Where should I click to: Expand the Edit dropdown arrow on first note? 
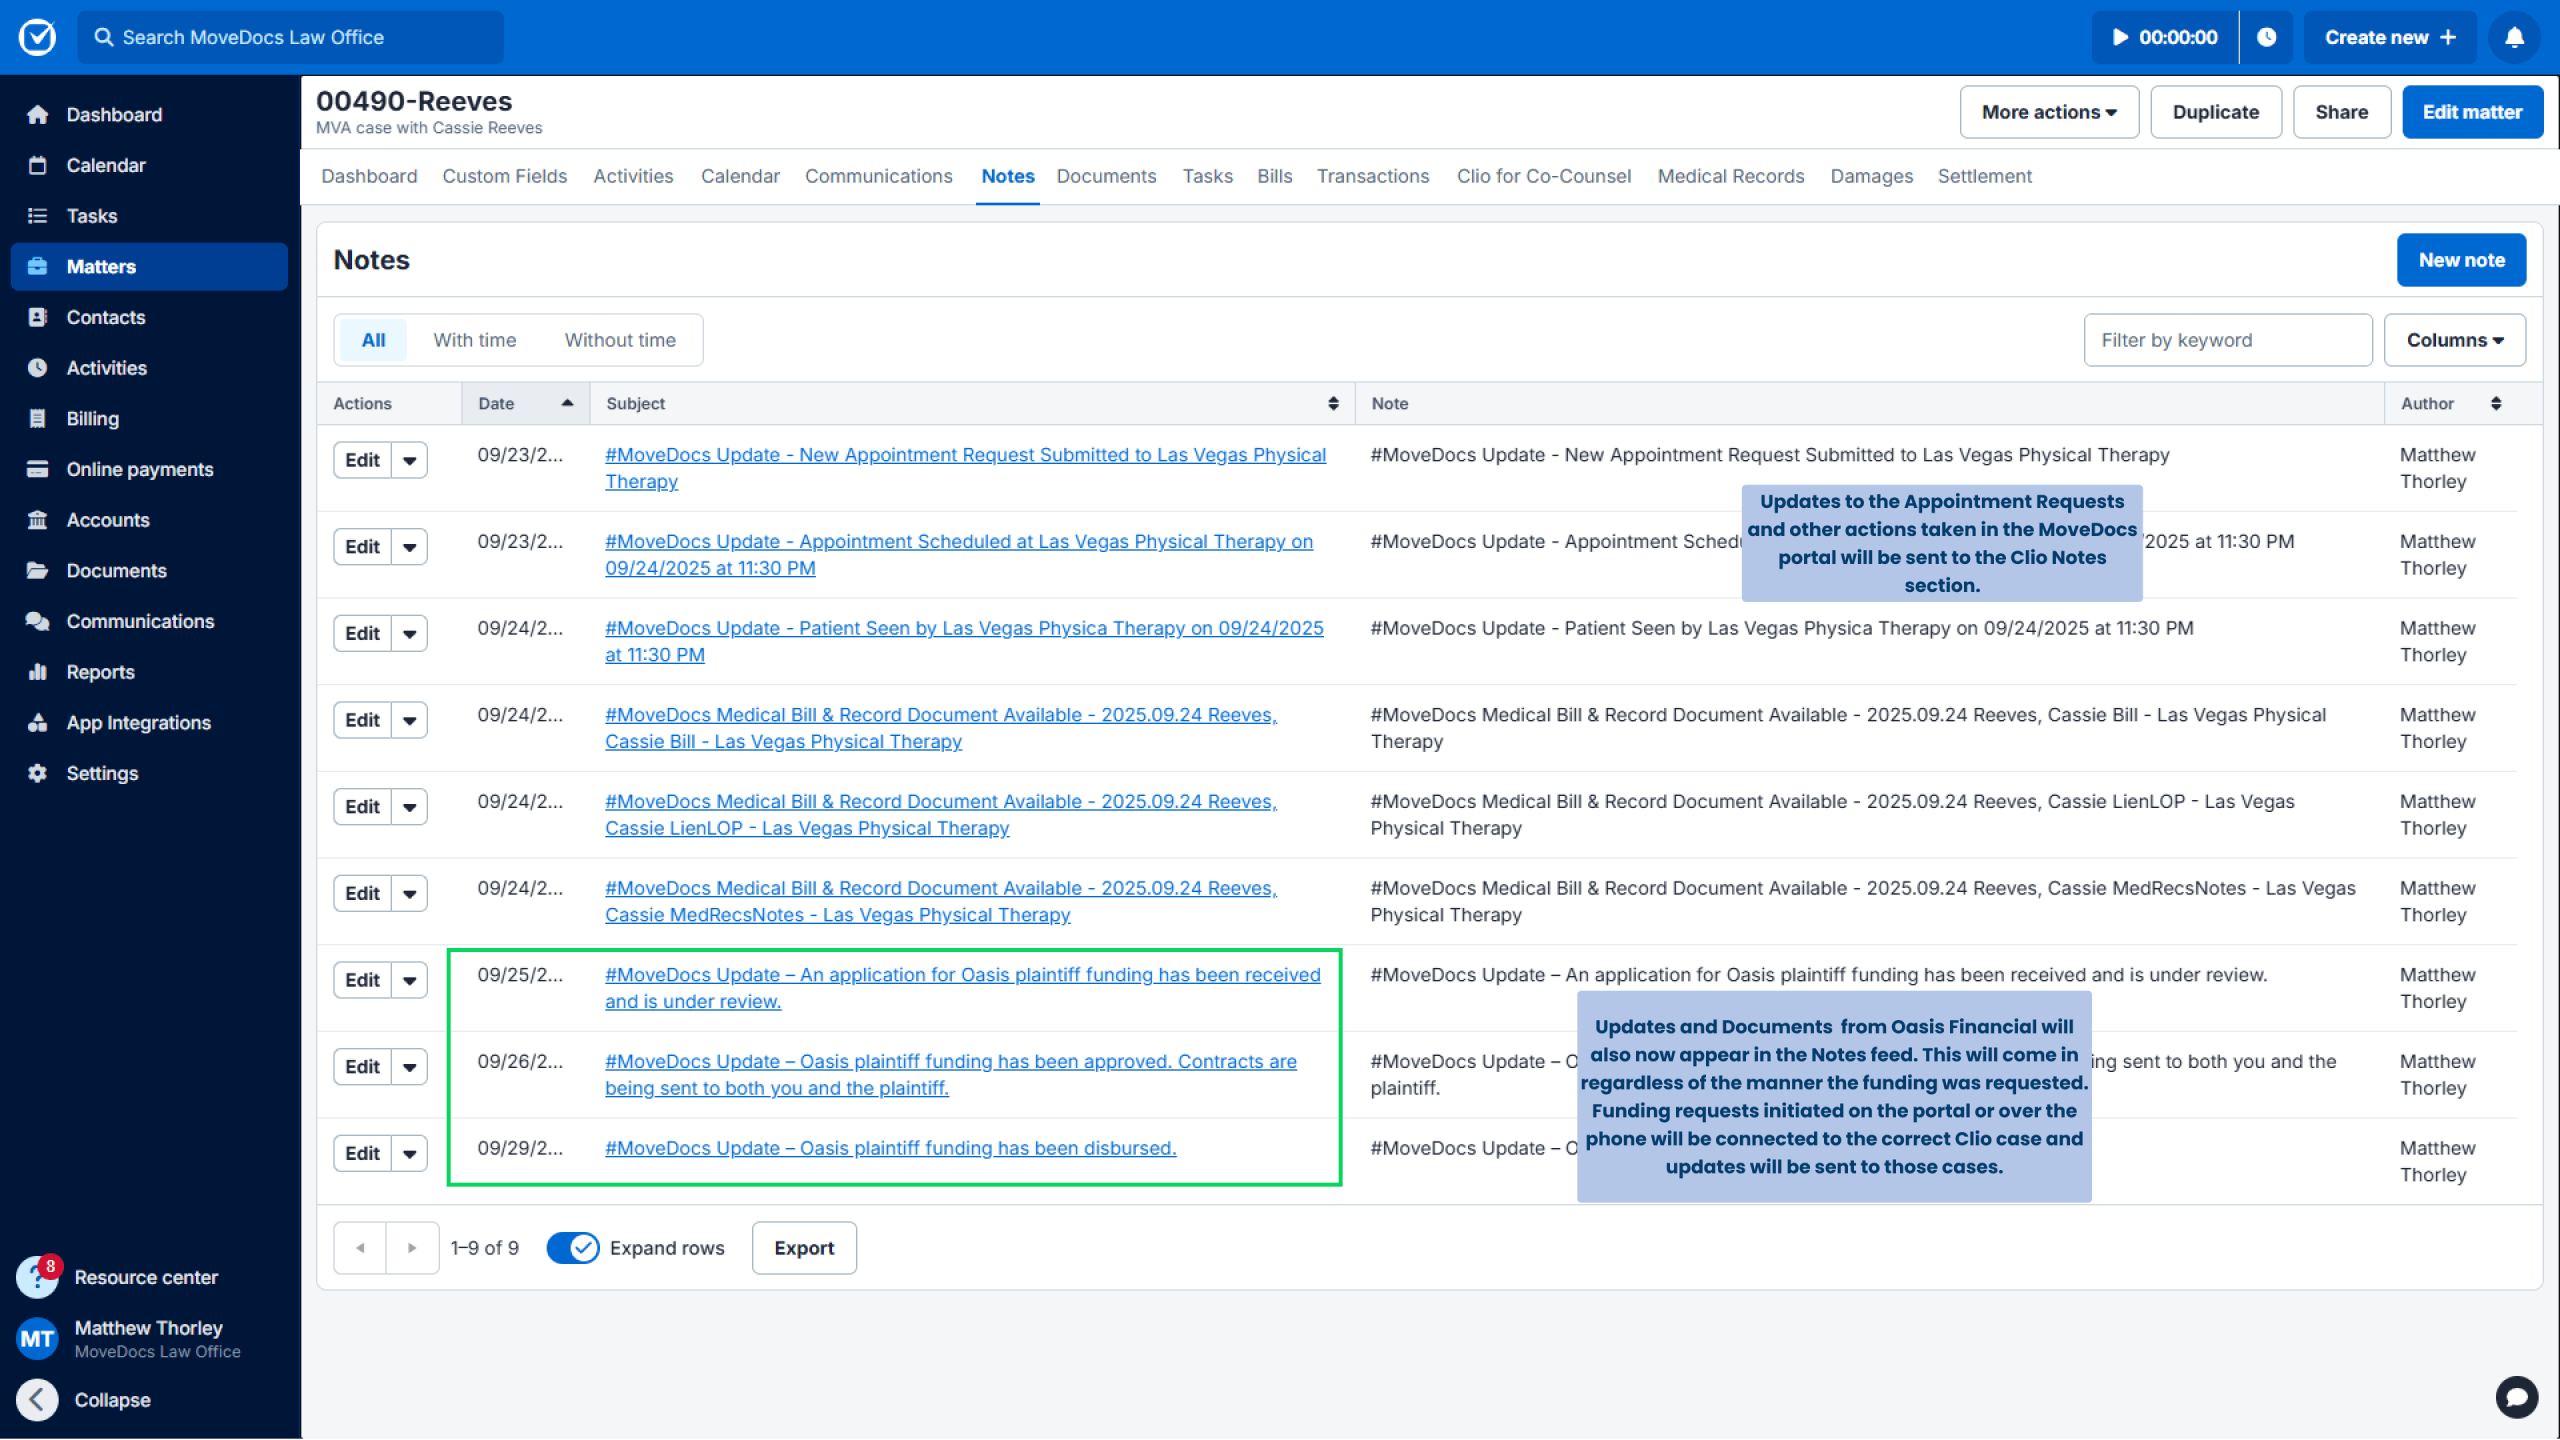click(x=409, y=460)
